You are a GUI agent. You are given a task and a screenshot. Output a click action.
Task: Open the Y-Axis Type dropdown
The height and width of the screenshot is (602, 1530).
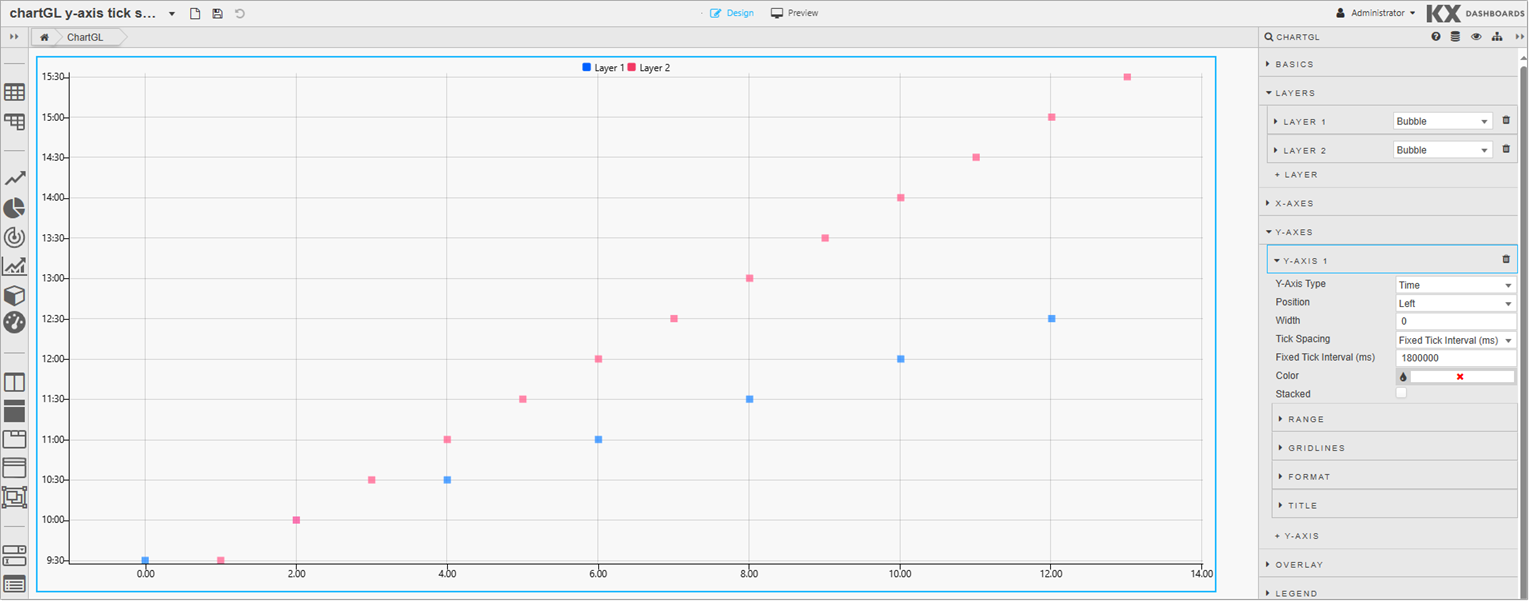(1455, 285)
